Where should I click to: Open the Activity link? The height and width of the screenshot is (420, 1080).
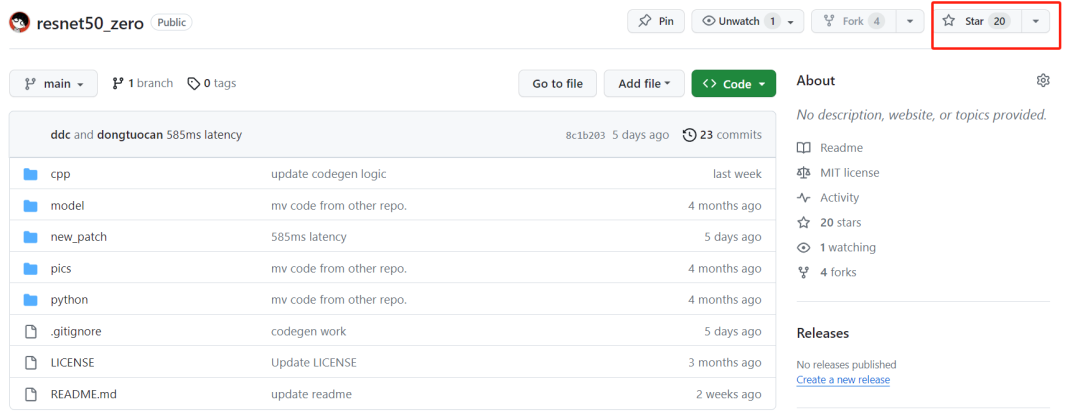840,198
